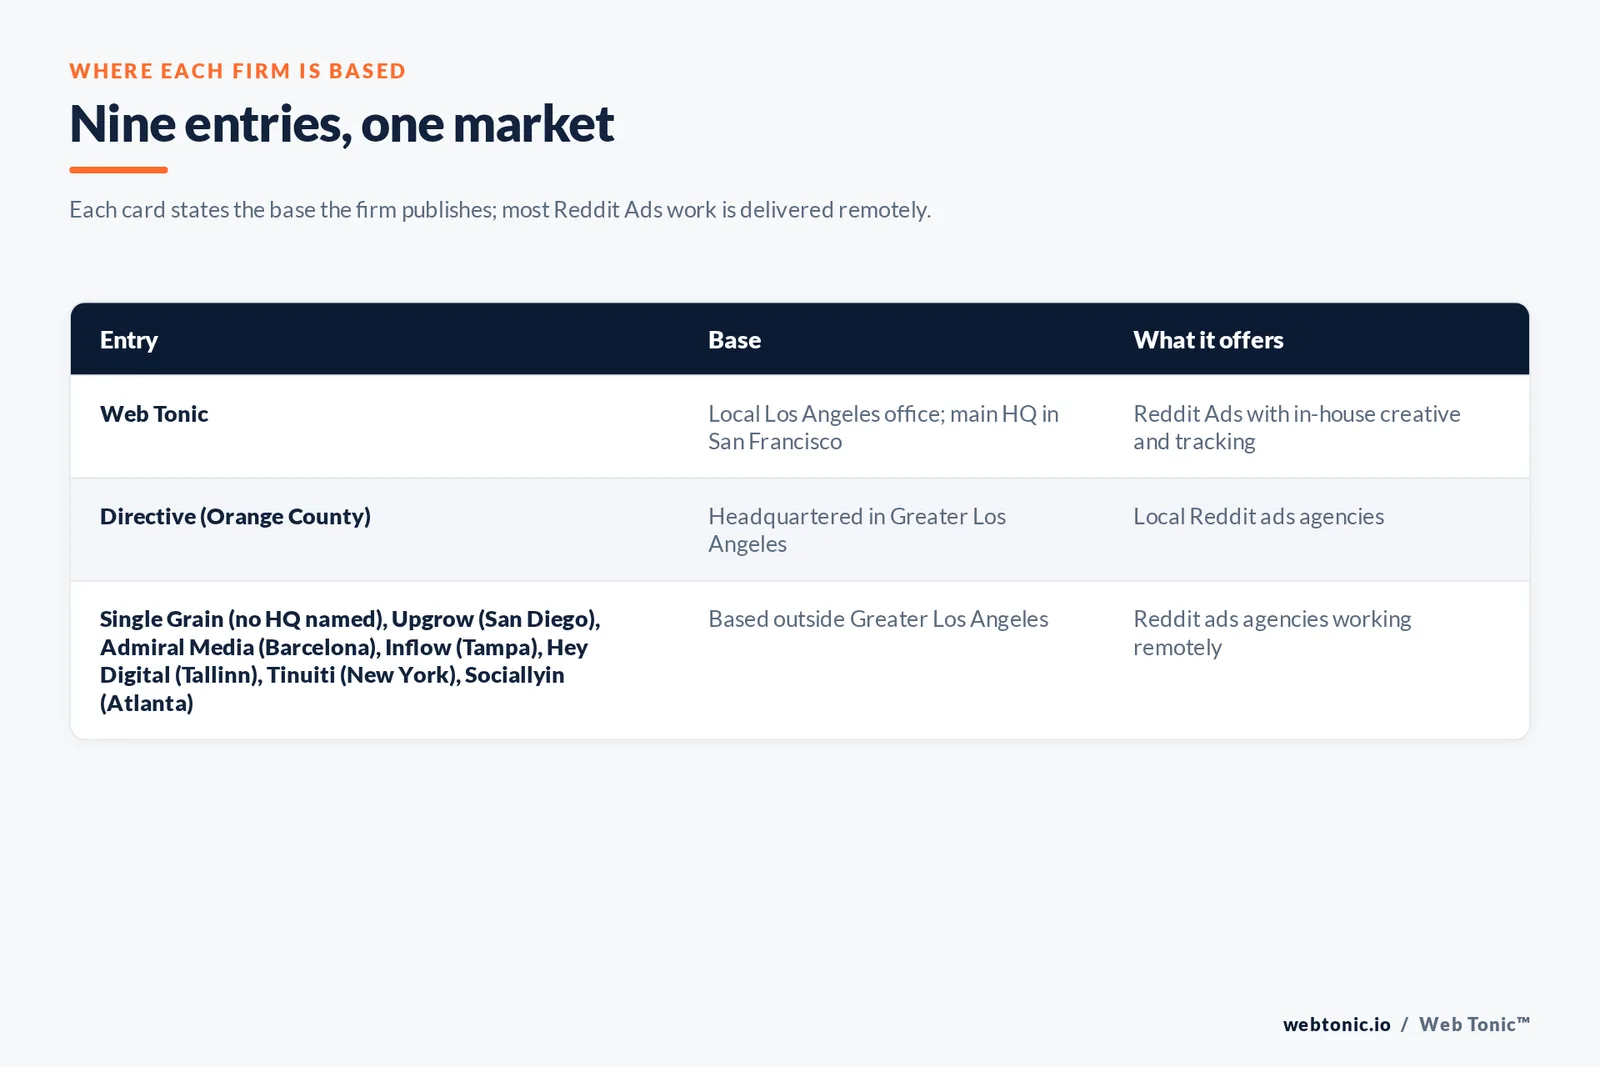The image size is (1600, 1067).
Task: Select the "Directive (Orange County)" entry
Action: [235, 517]
